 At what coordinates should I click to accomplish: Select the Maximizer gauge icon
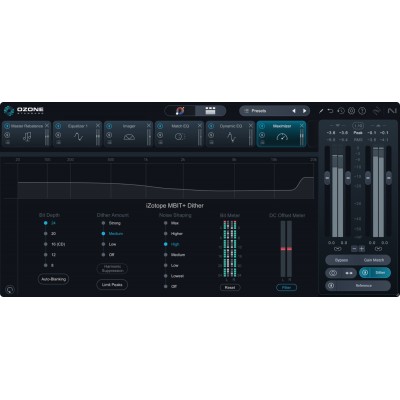(x=282, y=137)
